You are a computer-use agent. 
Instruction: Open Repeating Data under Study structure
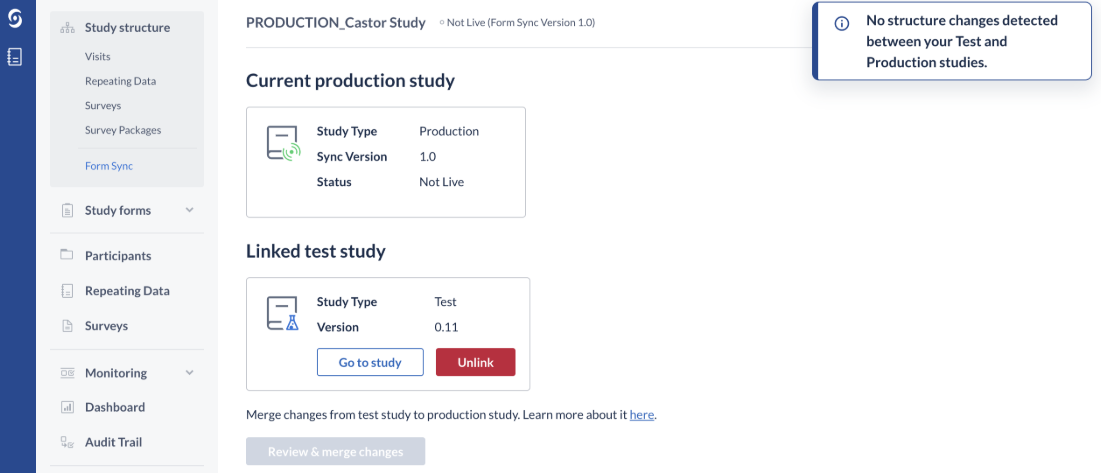click(120, 81)
